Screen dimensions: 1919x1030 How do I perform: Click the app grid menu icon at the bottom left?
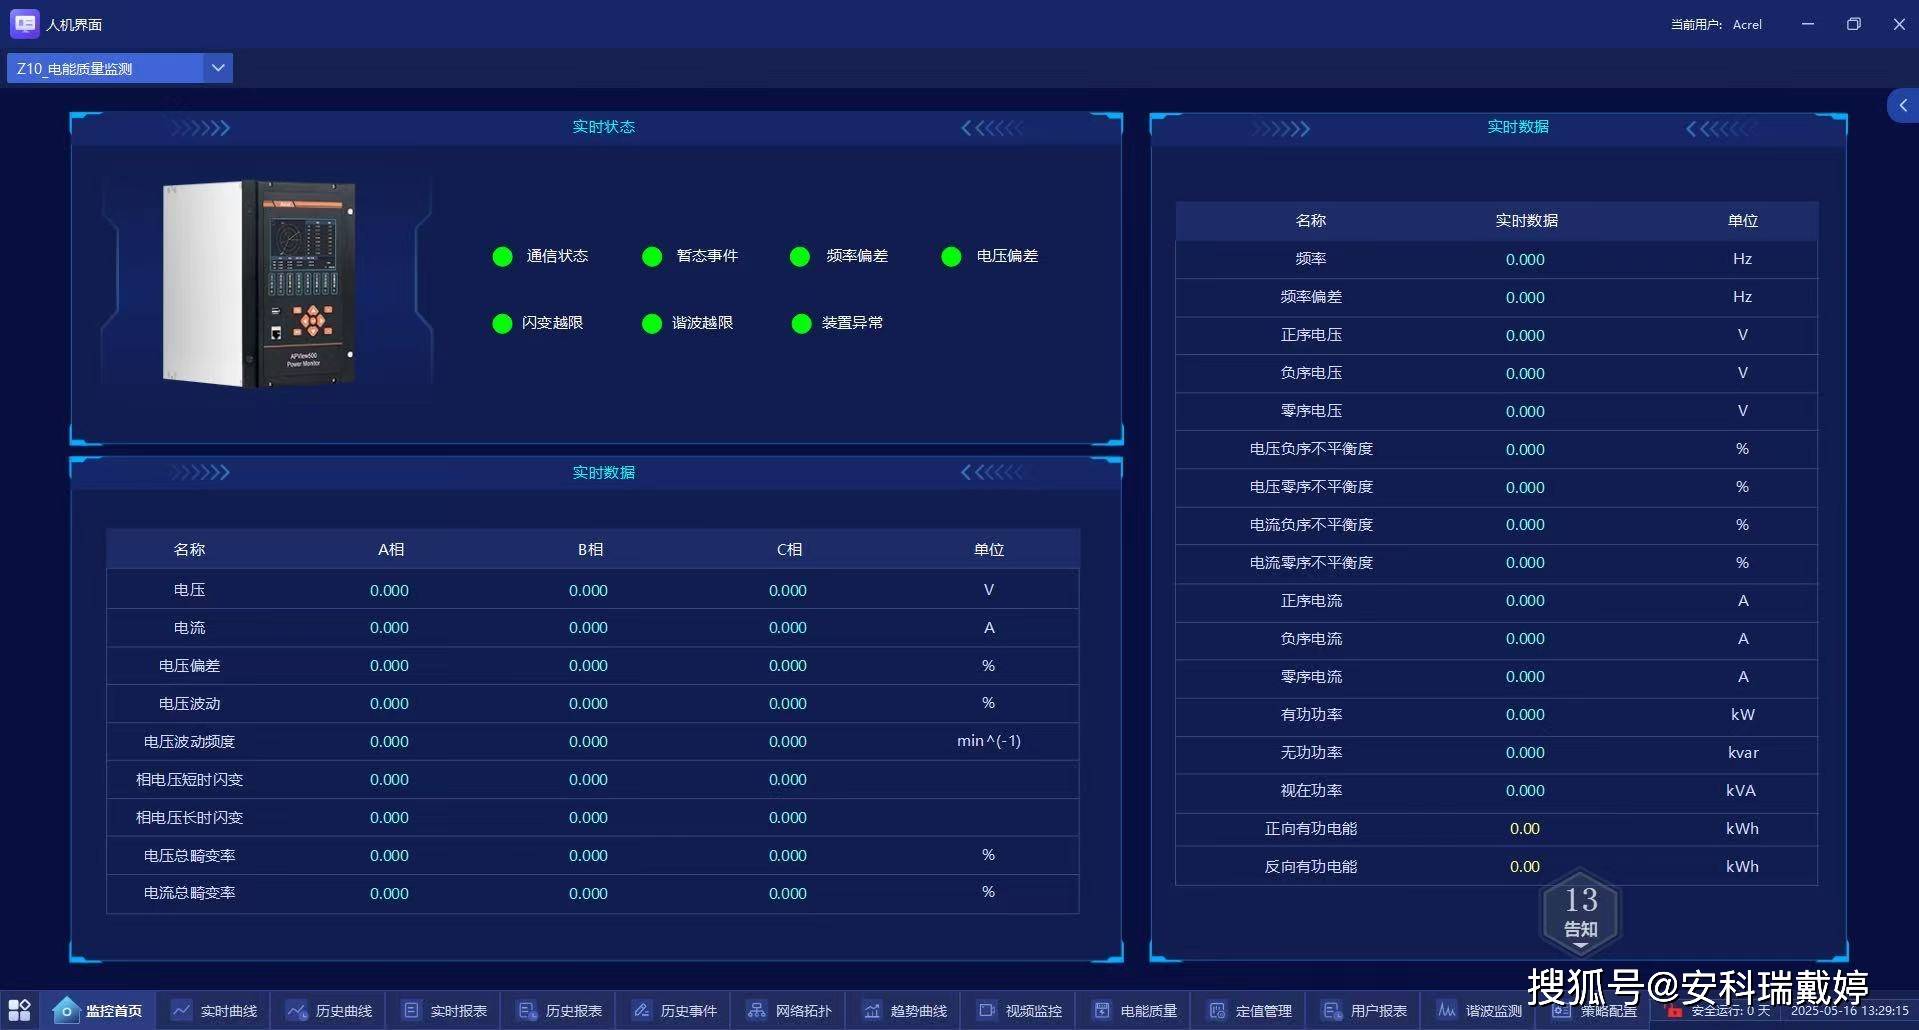(x=19, y=1010)
